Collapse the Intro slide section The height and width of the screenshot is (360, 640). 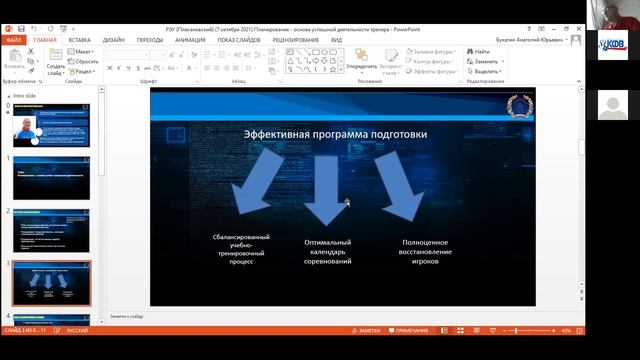9,96
